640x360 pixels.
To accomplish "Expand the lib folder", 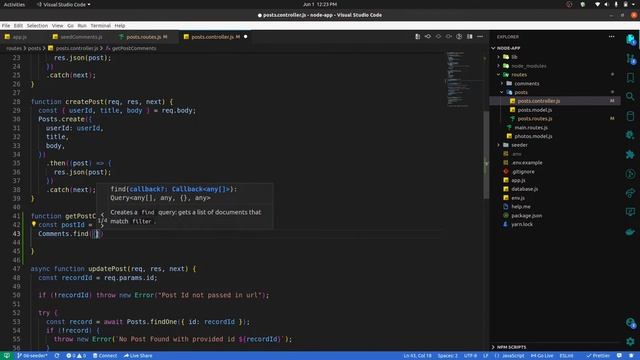I will click(514, 57).
